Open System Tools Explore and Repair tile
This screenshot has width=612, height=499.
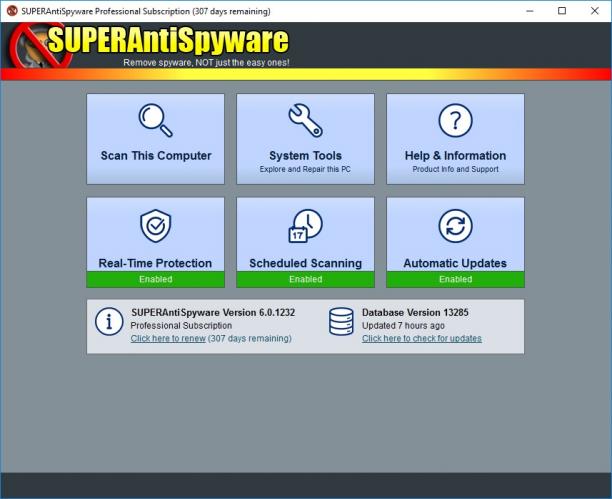tap(305, 139)
